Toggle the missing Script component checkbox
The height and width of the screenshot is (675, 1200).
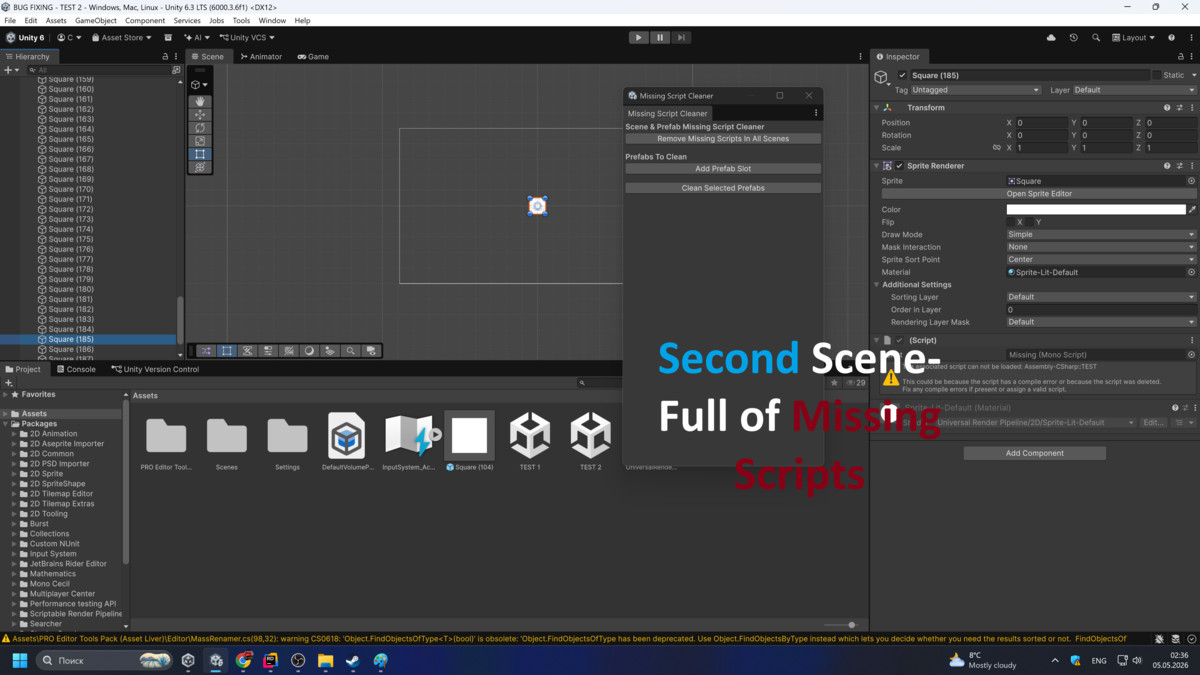tap(899, 340)
